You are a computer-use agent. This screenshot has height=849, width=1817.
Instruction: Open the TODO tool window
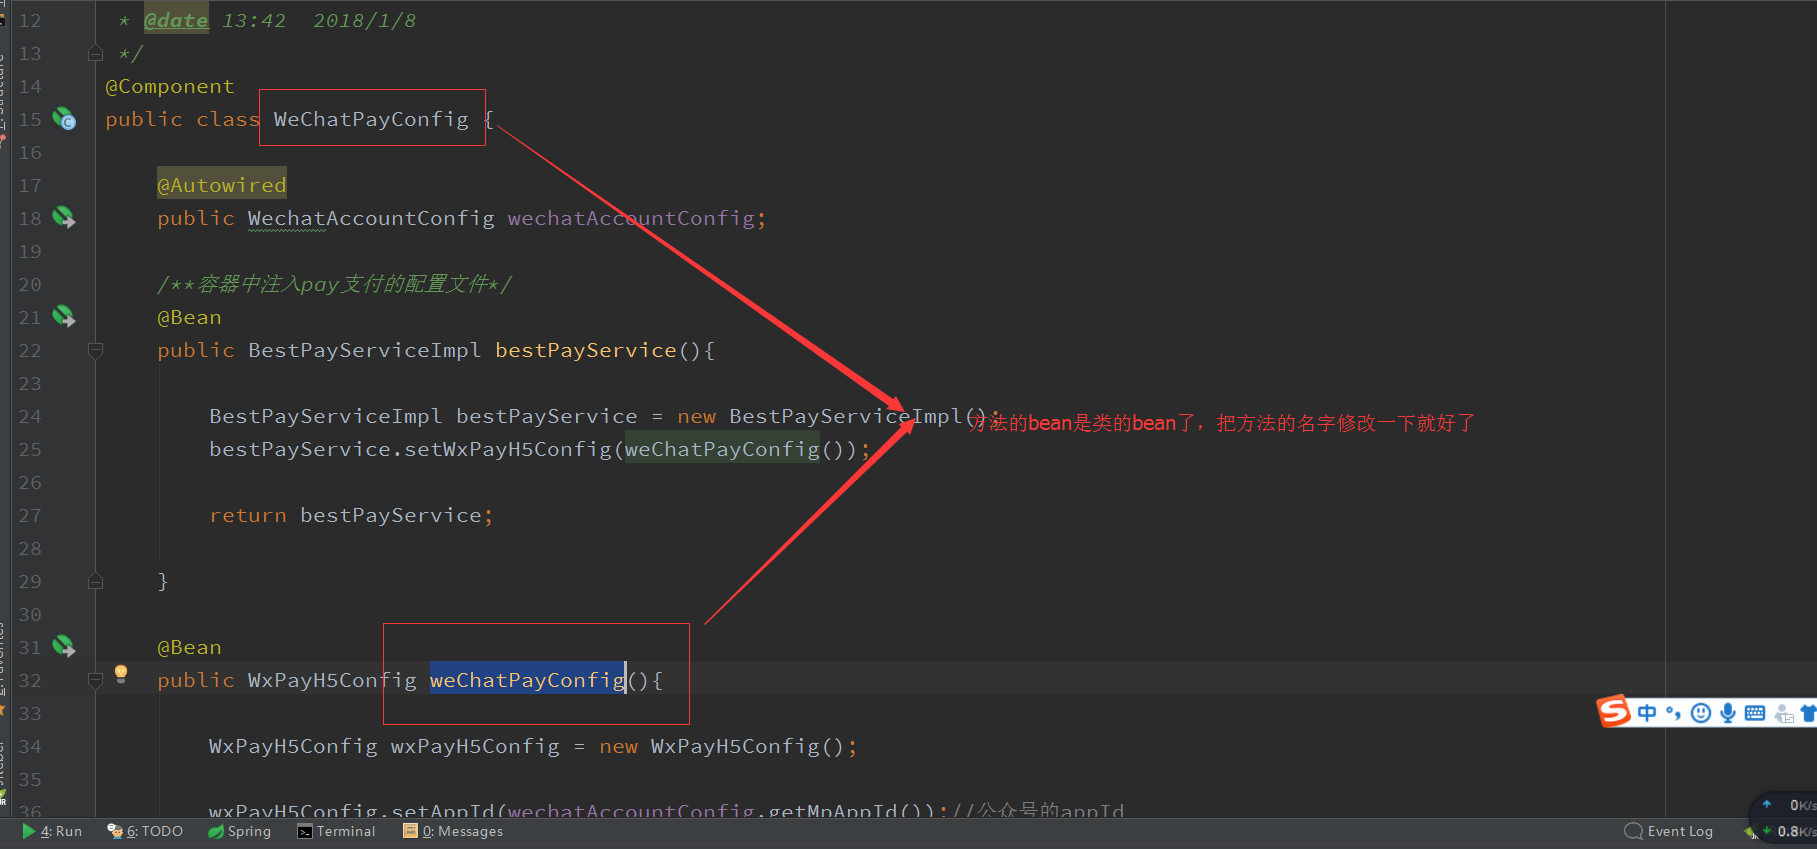pyautogui.click(x=145, y=831)
